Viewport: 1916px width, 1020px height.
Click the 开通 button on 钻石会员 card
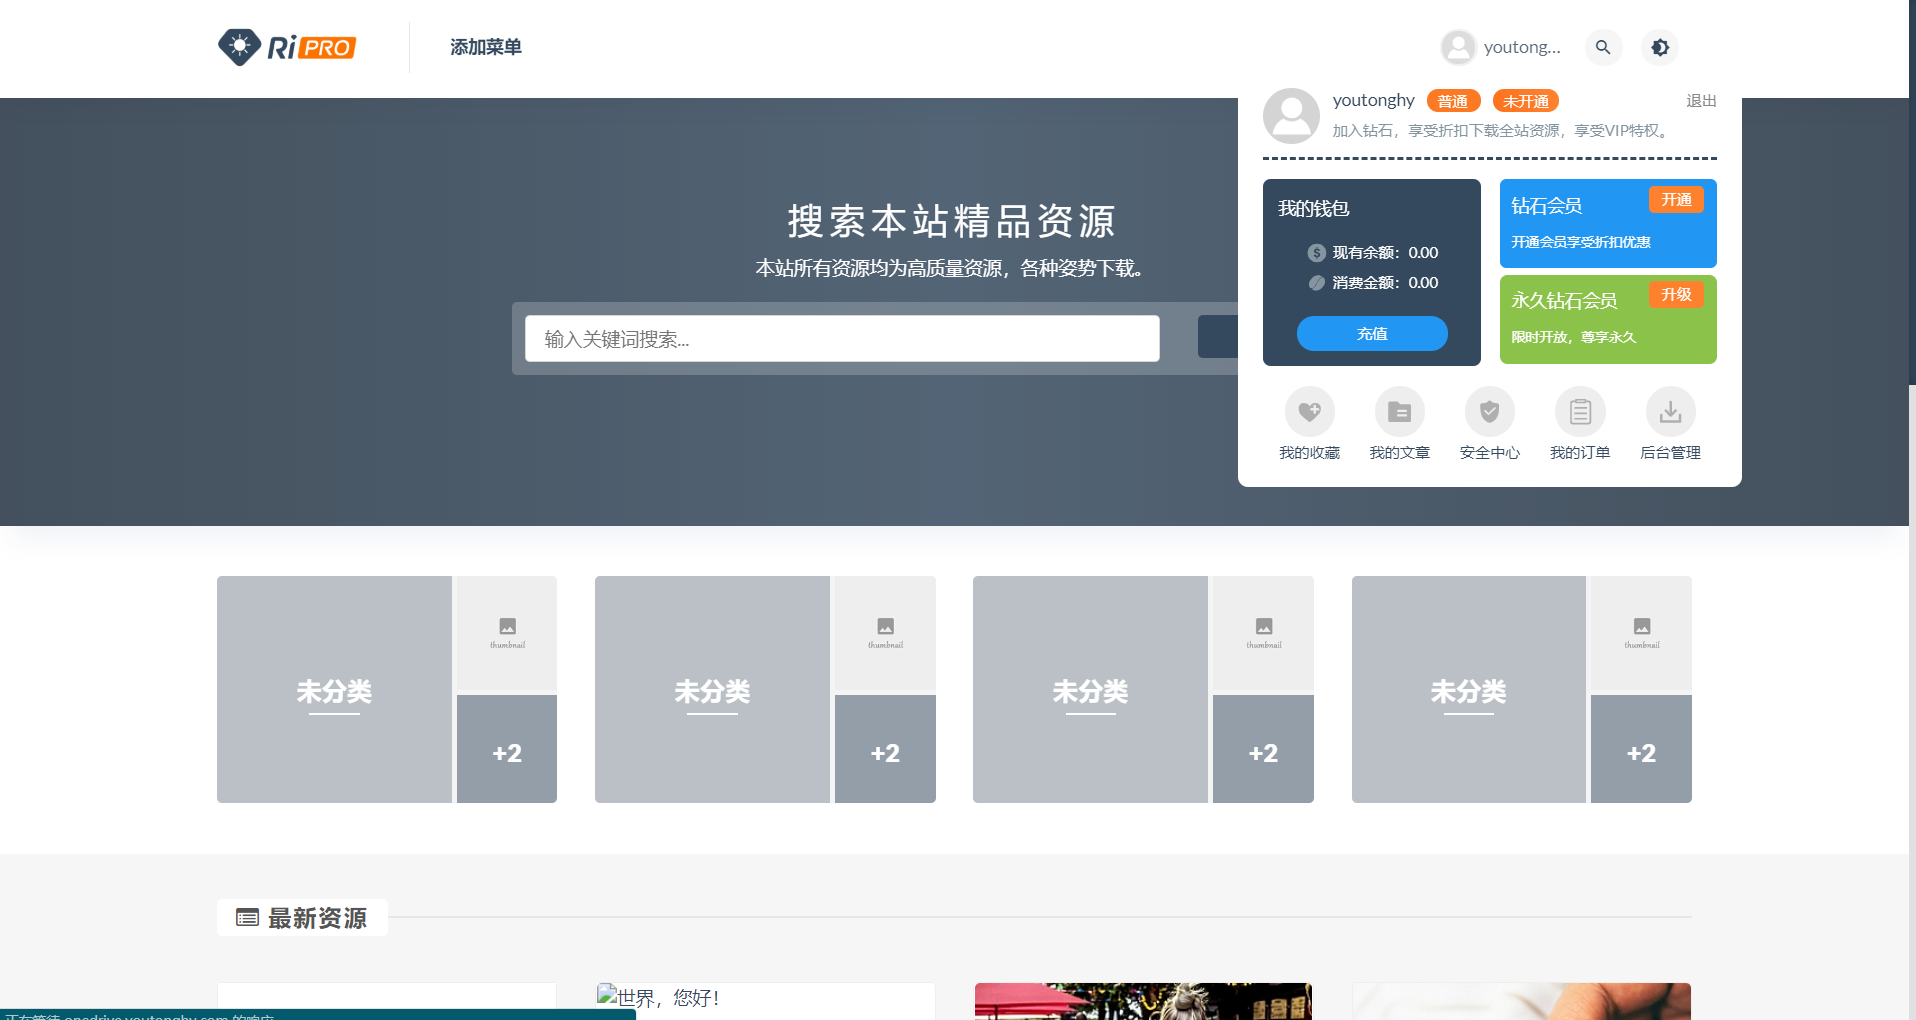tap(1676, 200)
